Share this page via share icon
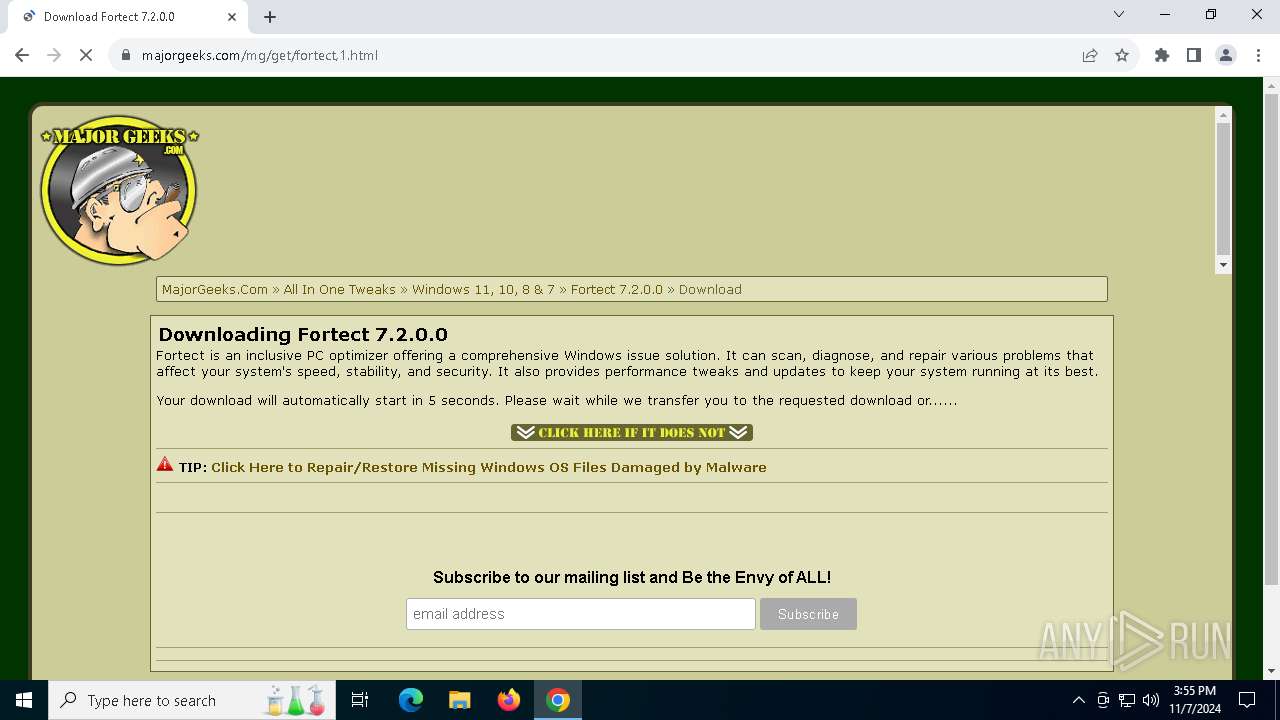Image resolution: width=1280 pixels, height=720 pixels. pyautogui.click(x=1090, y=55)
